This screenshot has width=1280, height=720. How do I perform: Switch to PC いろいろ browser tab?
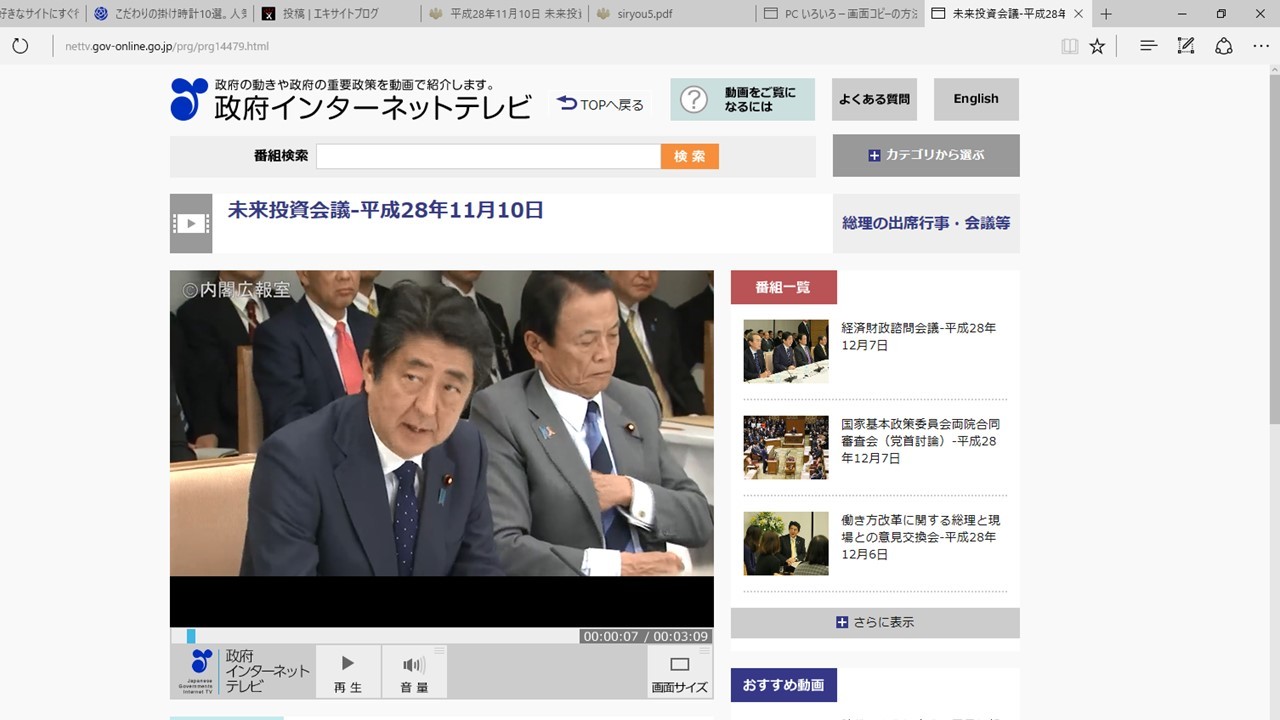[838, 14]
